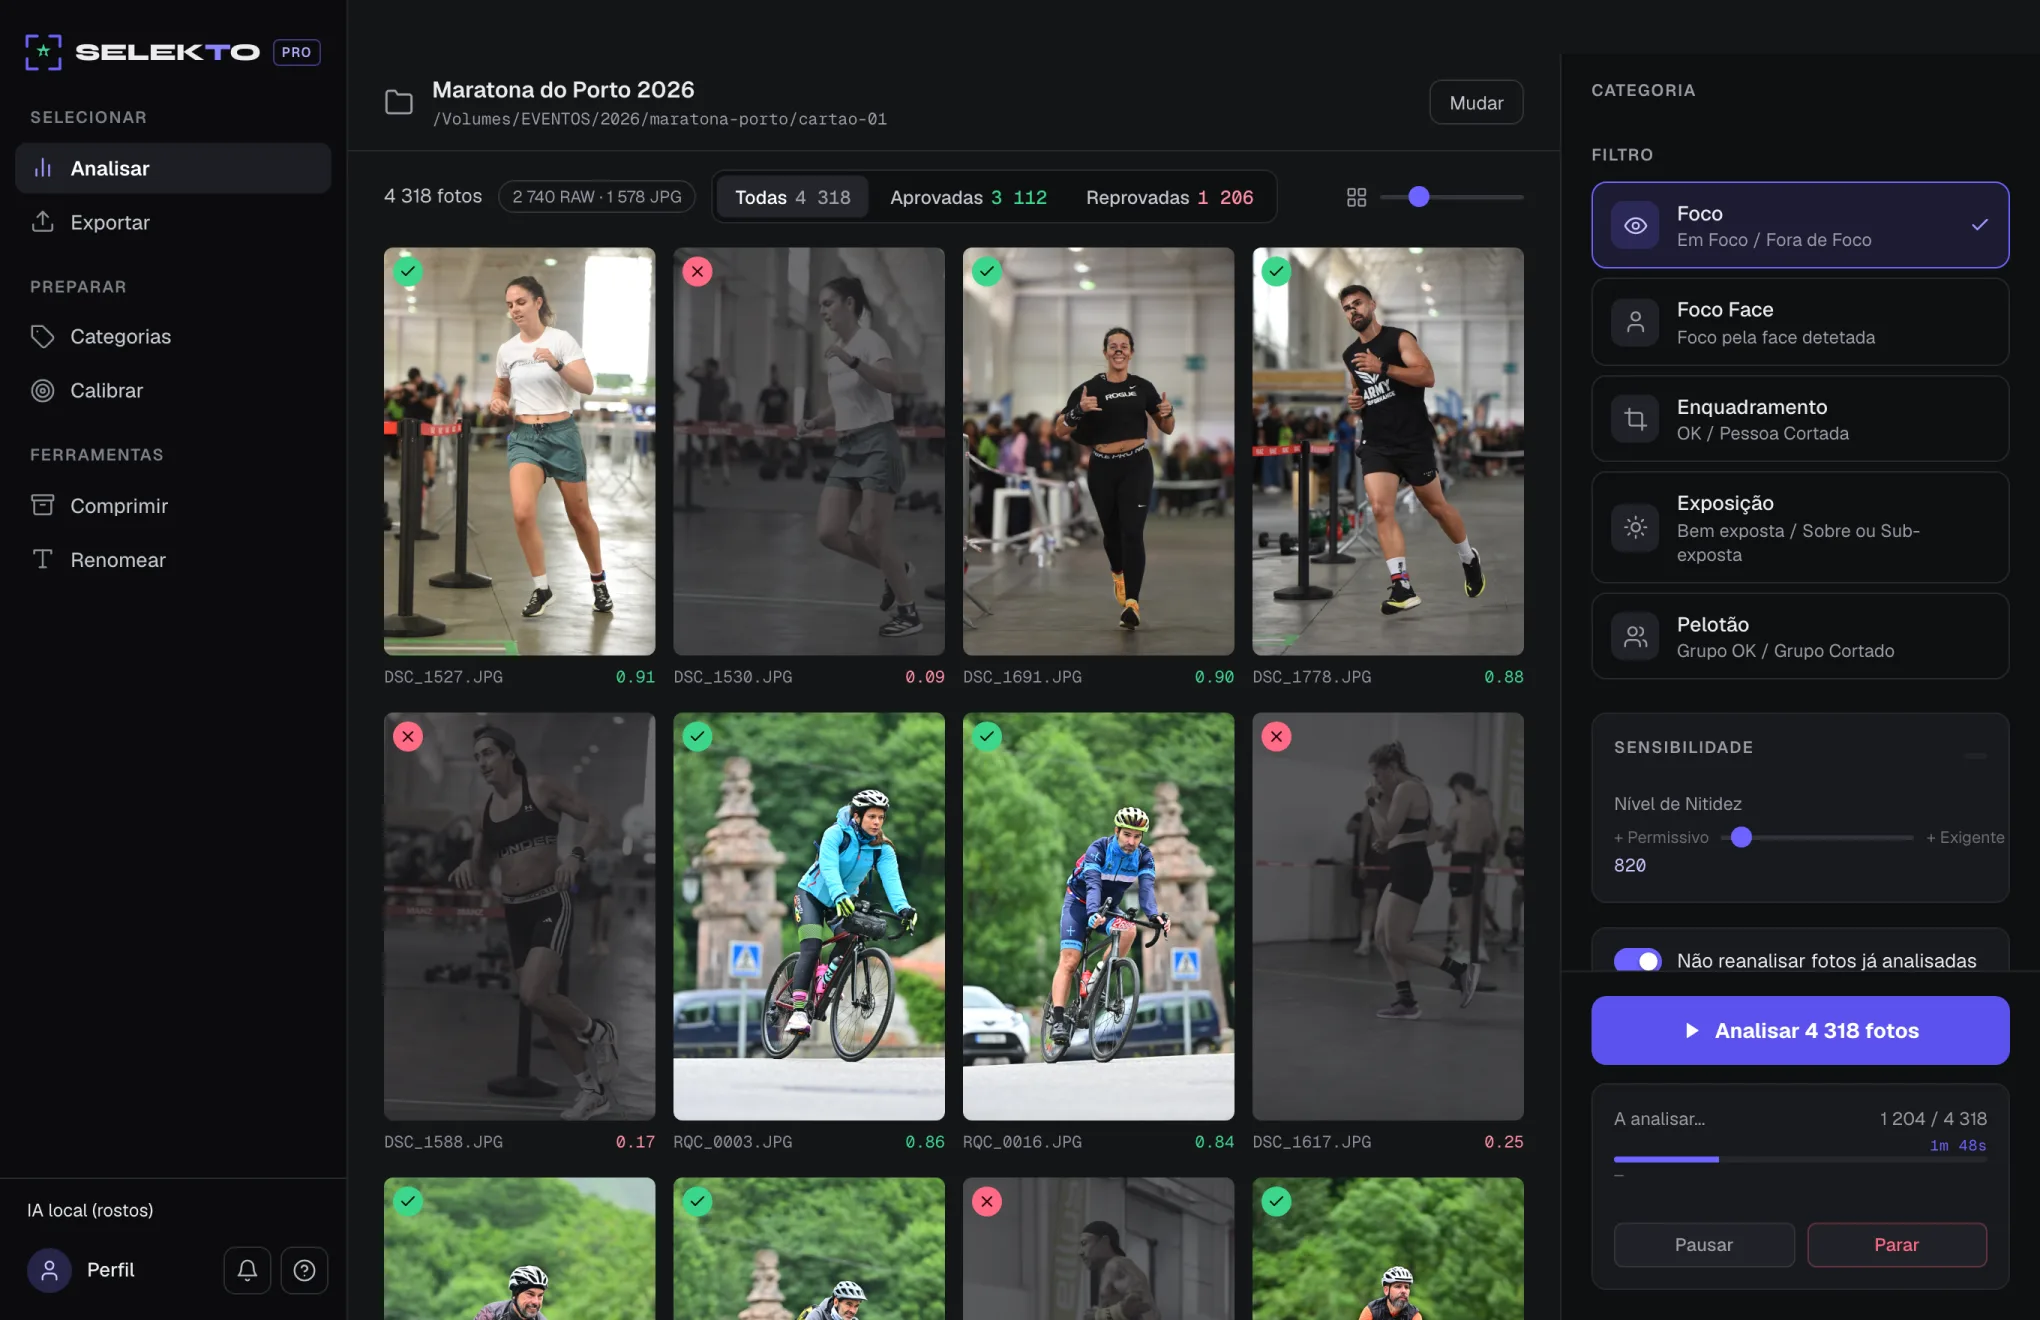Select the Enquadramento filter option

1800,419
